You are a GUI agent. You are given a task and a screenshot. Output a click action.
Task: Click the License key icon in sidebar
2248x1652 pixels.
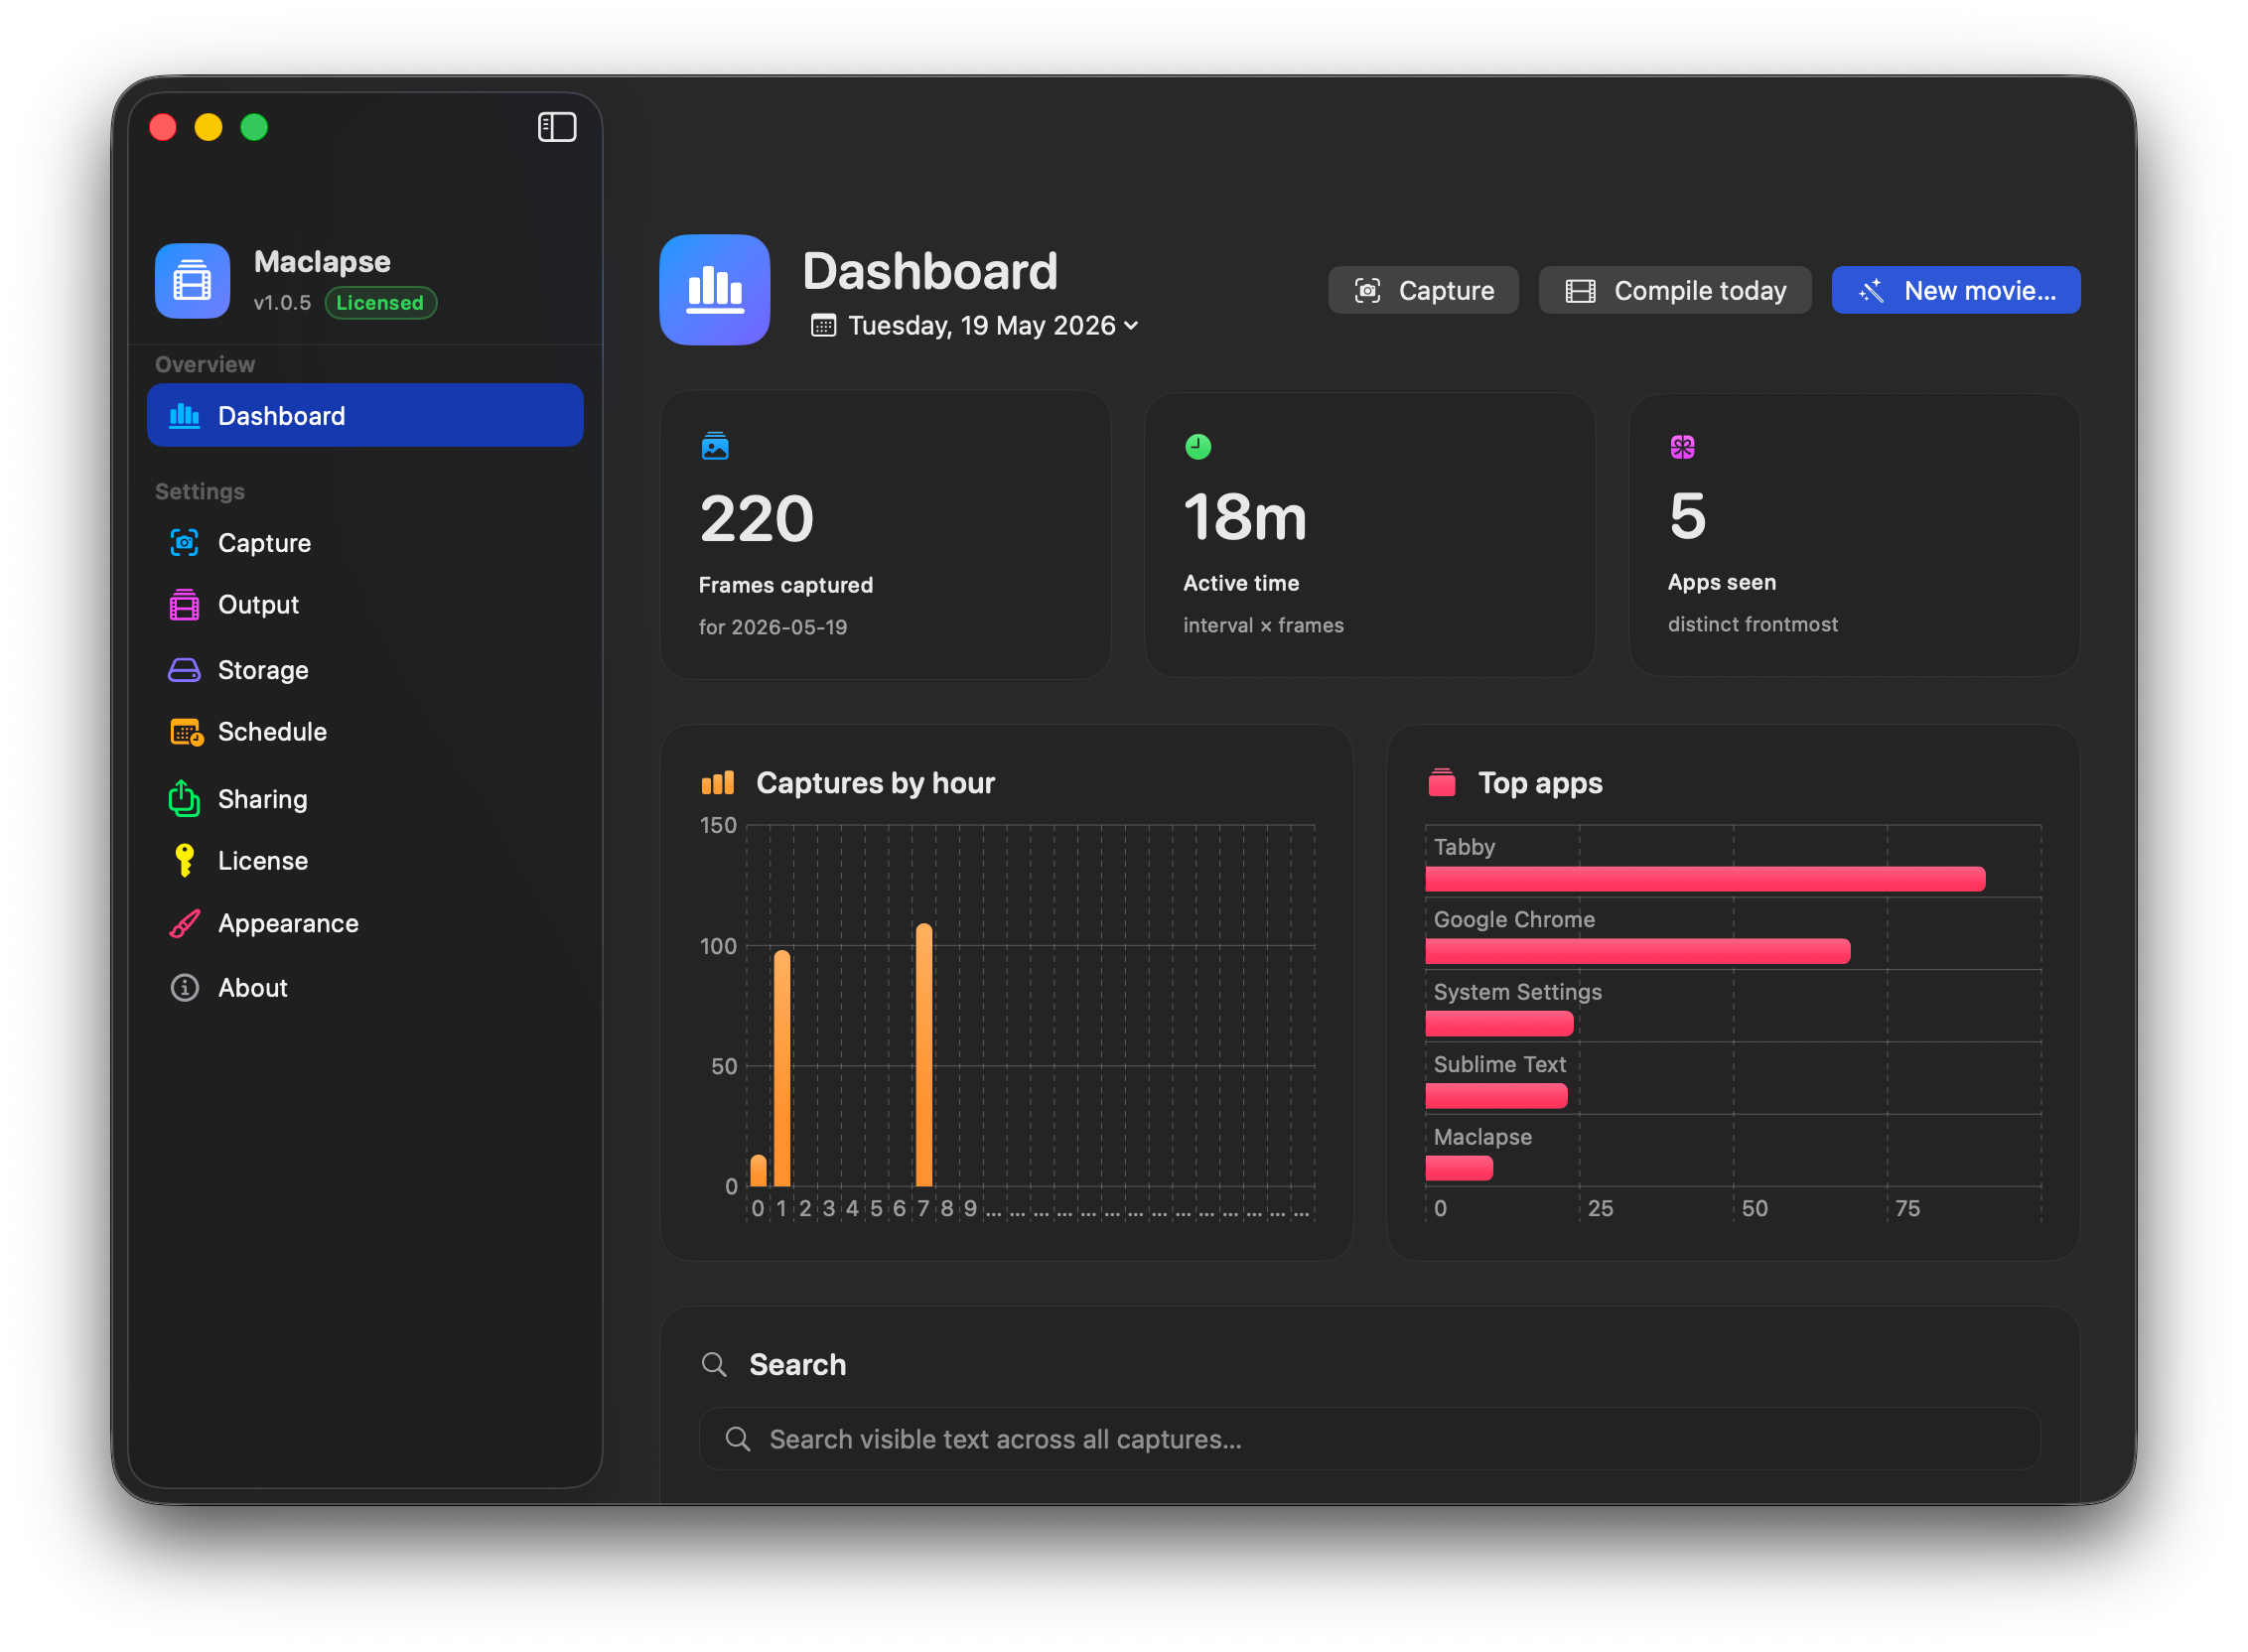point(184,861)
